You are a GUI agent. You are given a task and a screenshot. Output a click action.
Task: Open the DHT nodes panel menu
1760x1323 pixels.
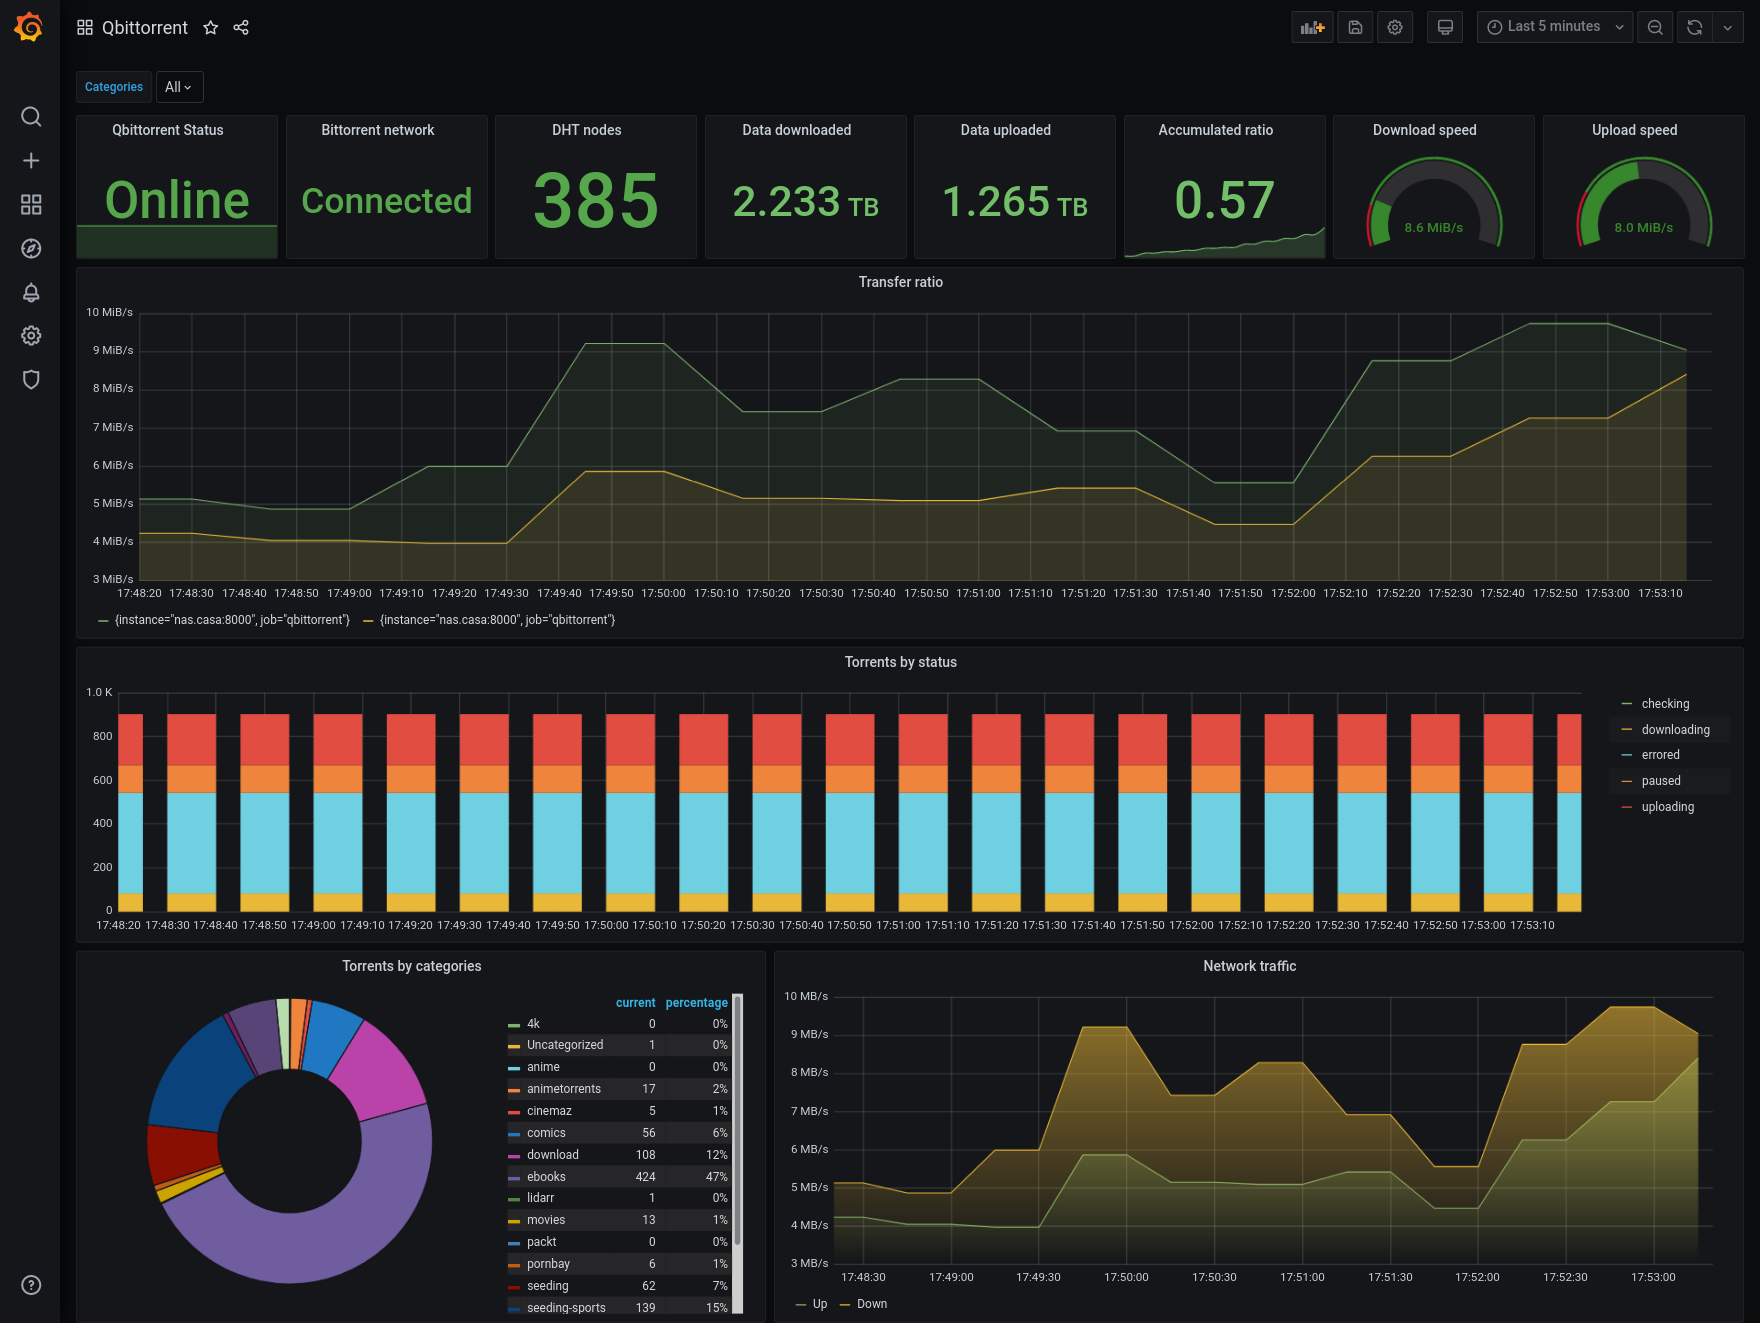coord(587,130)
